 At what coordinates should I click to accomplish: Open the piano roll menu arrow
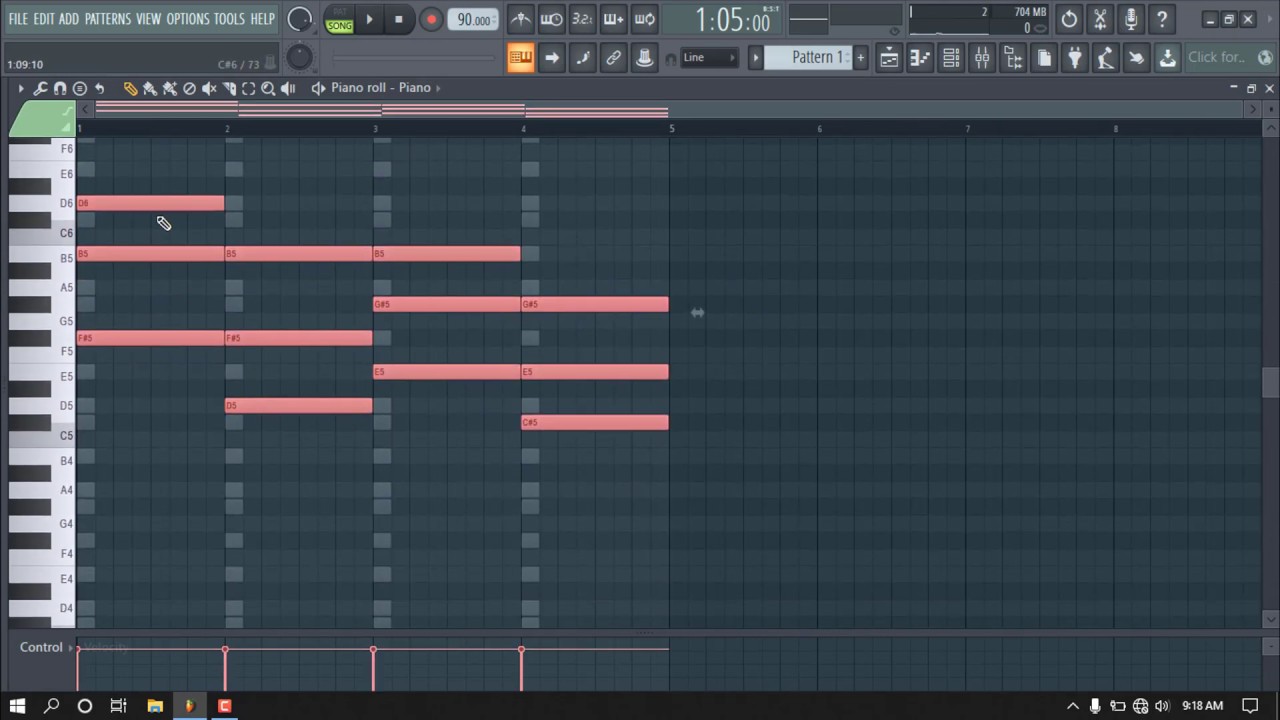point(20,88)
